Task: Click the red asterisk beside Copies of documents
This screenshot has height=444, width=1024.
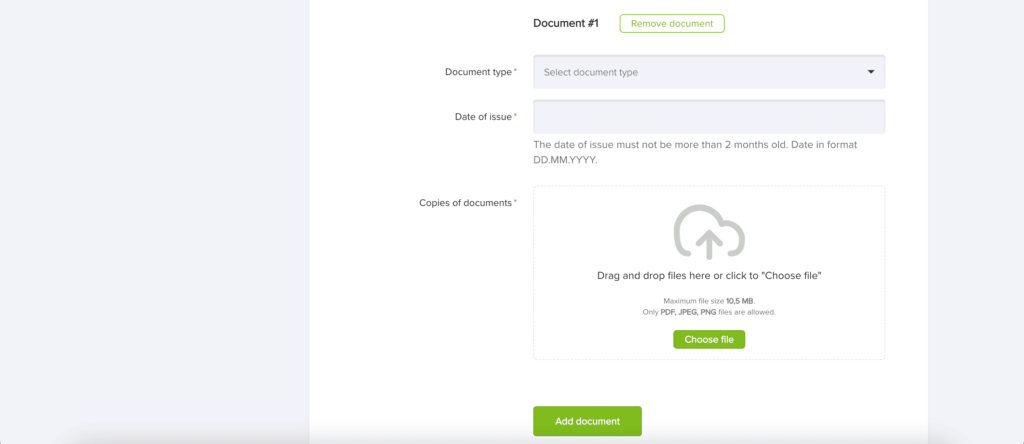Action: (x=515, y=200)
